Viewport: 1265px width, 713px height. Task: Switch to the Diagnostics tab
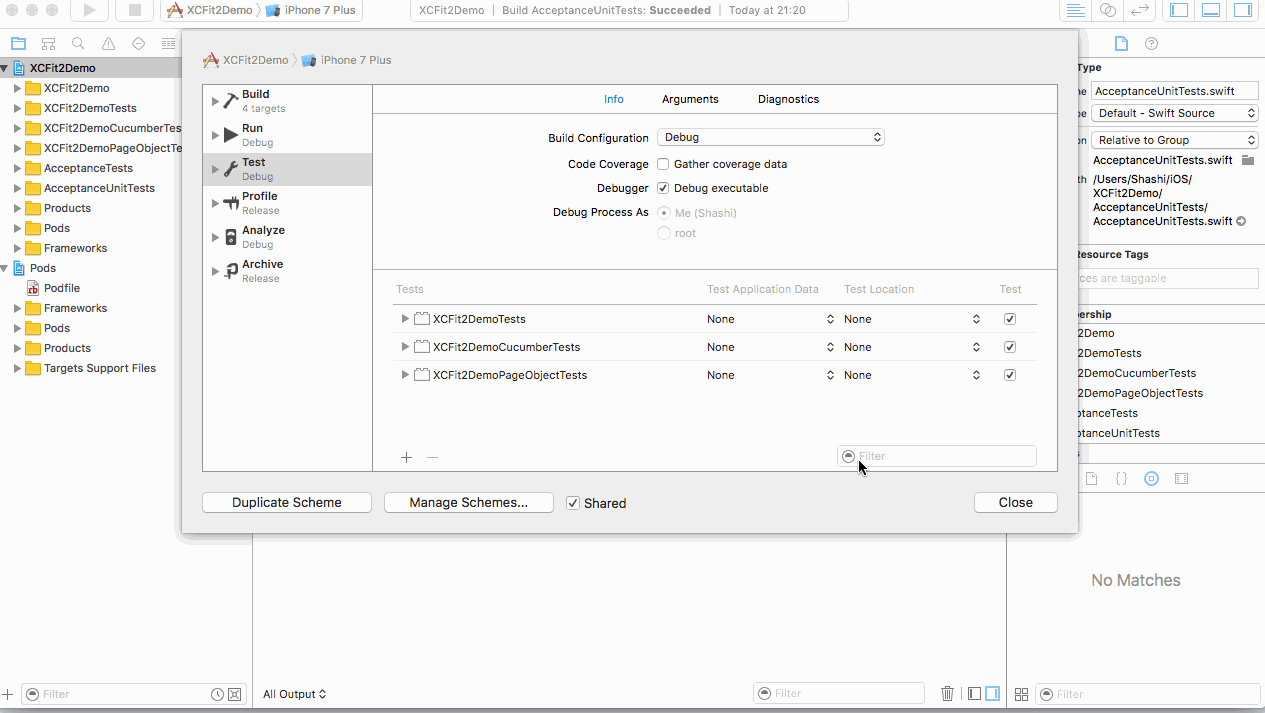pyautogui.click(x=788, y=99)
